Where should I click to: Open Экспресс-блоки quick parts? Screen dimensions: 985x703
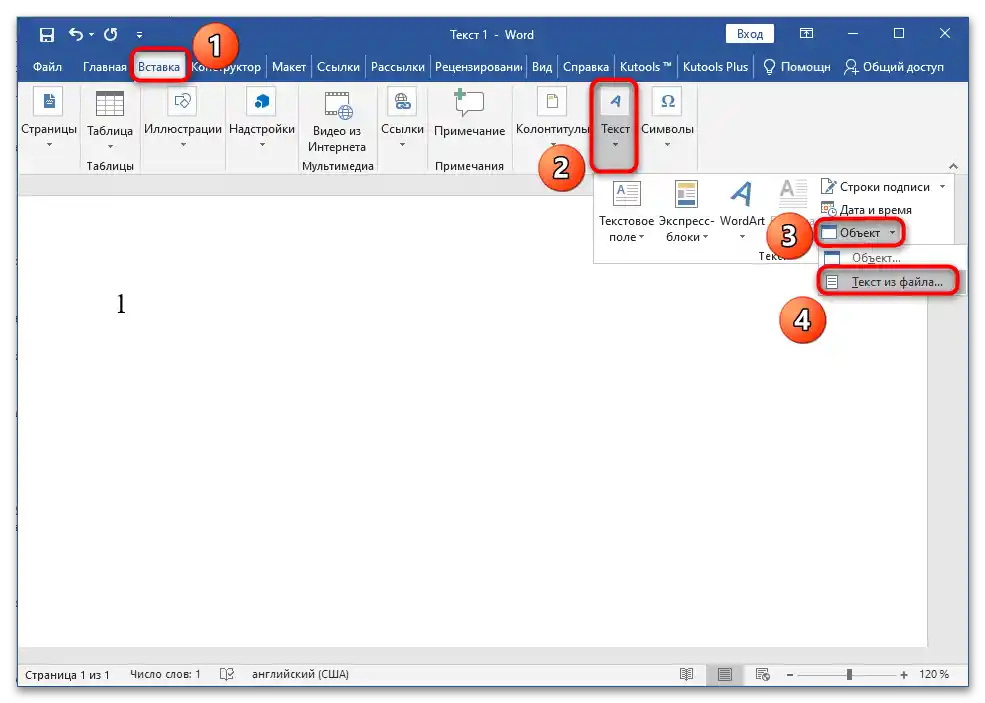(x=686, y=211)
